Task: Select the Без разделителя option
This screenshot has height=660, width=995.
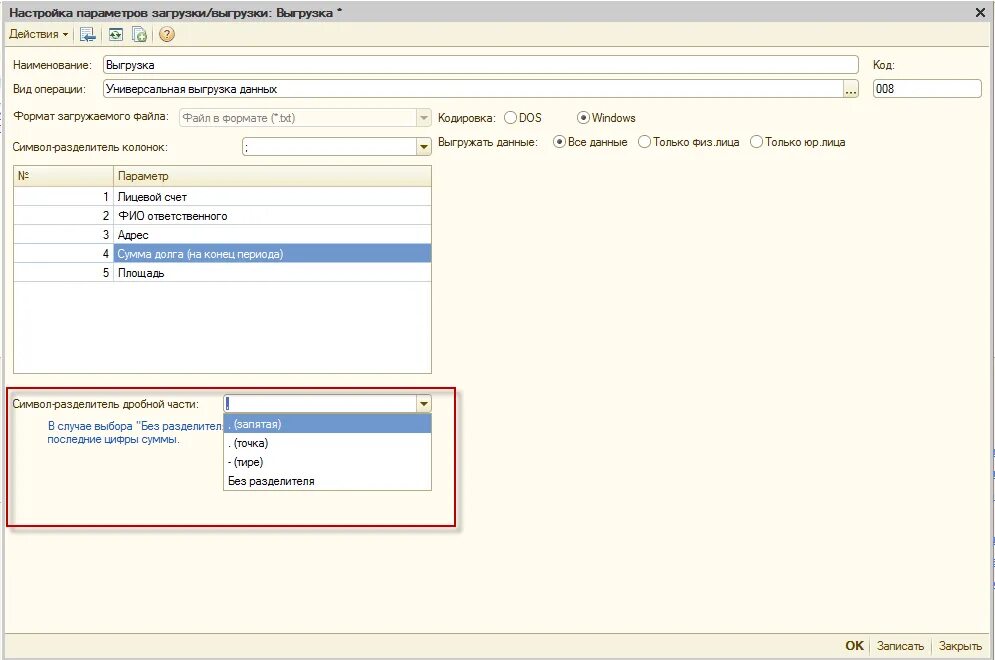Action: [327, 481]
